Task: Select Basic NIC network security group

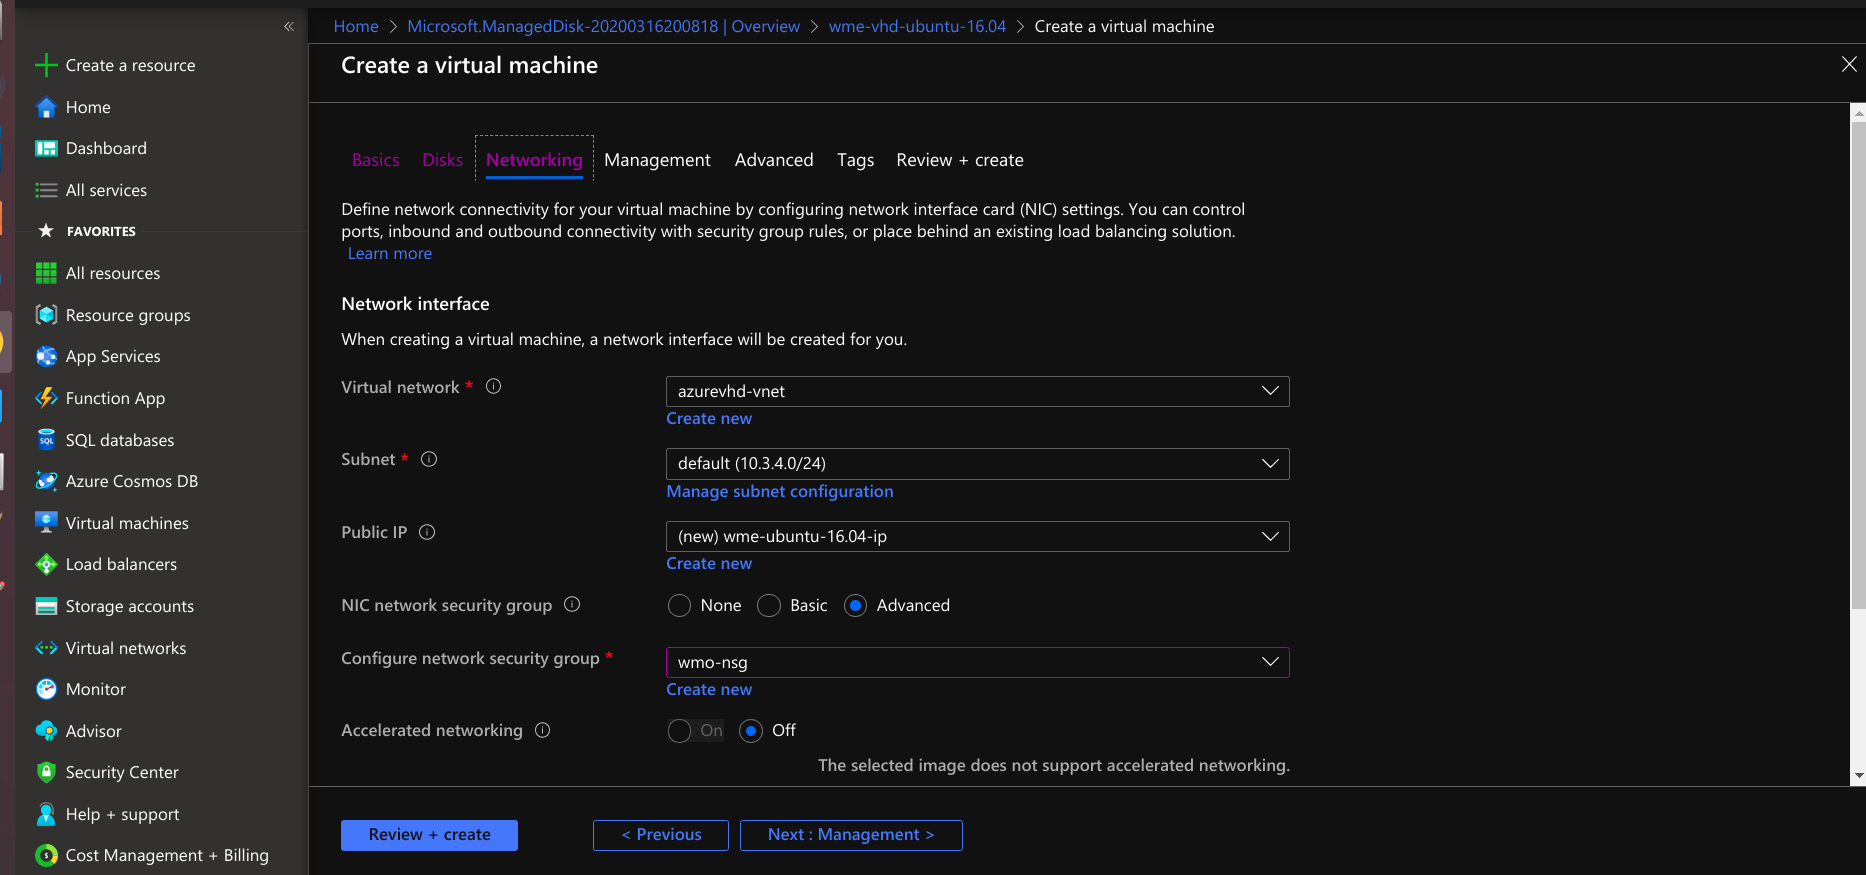Action: pos(769,606)
